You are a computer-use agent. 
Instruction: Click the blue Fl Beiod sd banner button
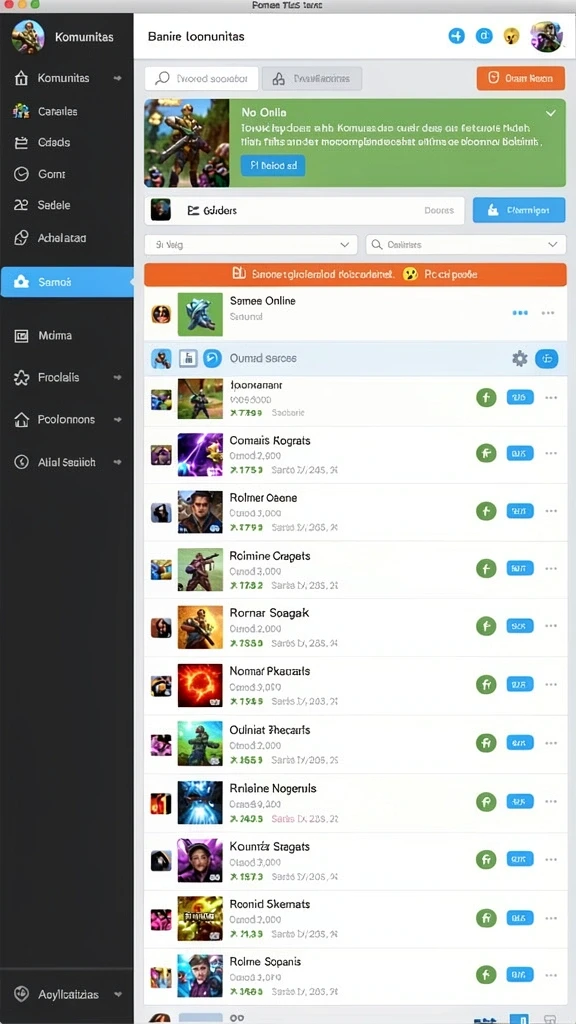pyautogui.click(x=273, y=165)
